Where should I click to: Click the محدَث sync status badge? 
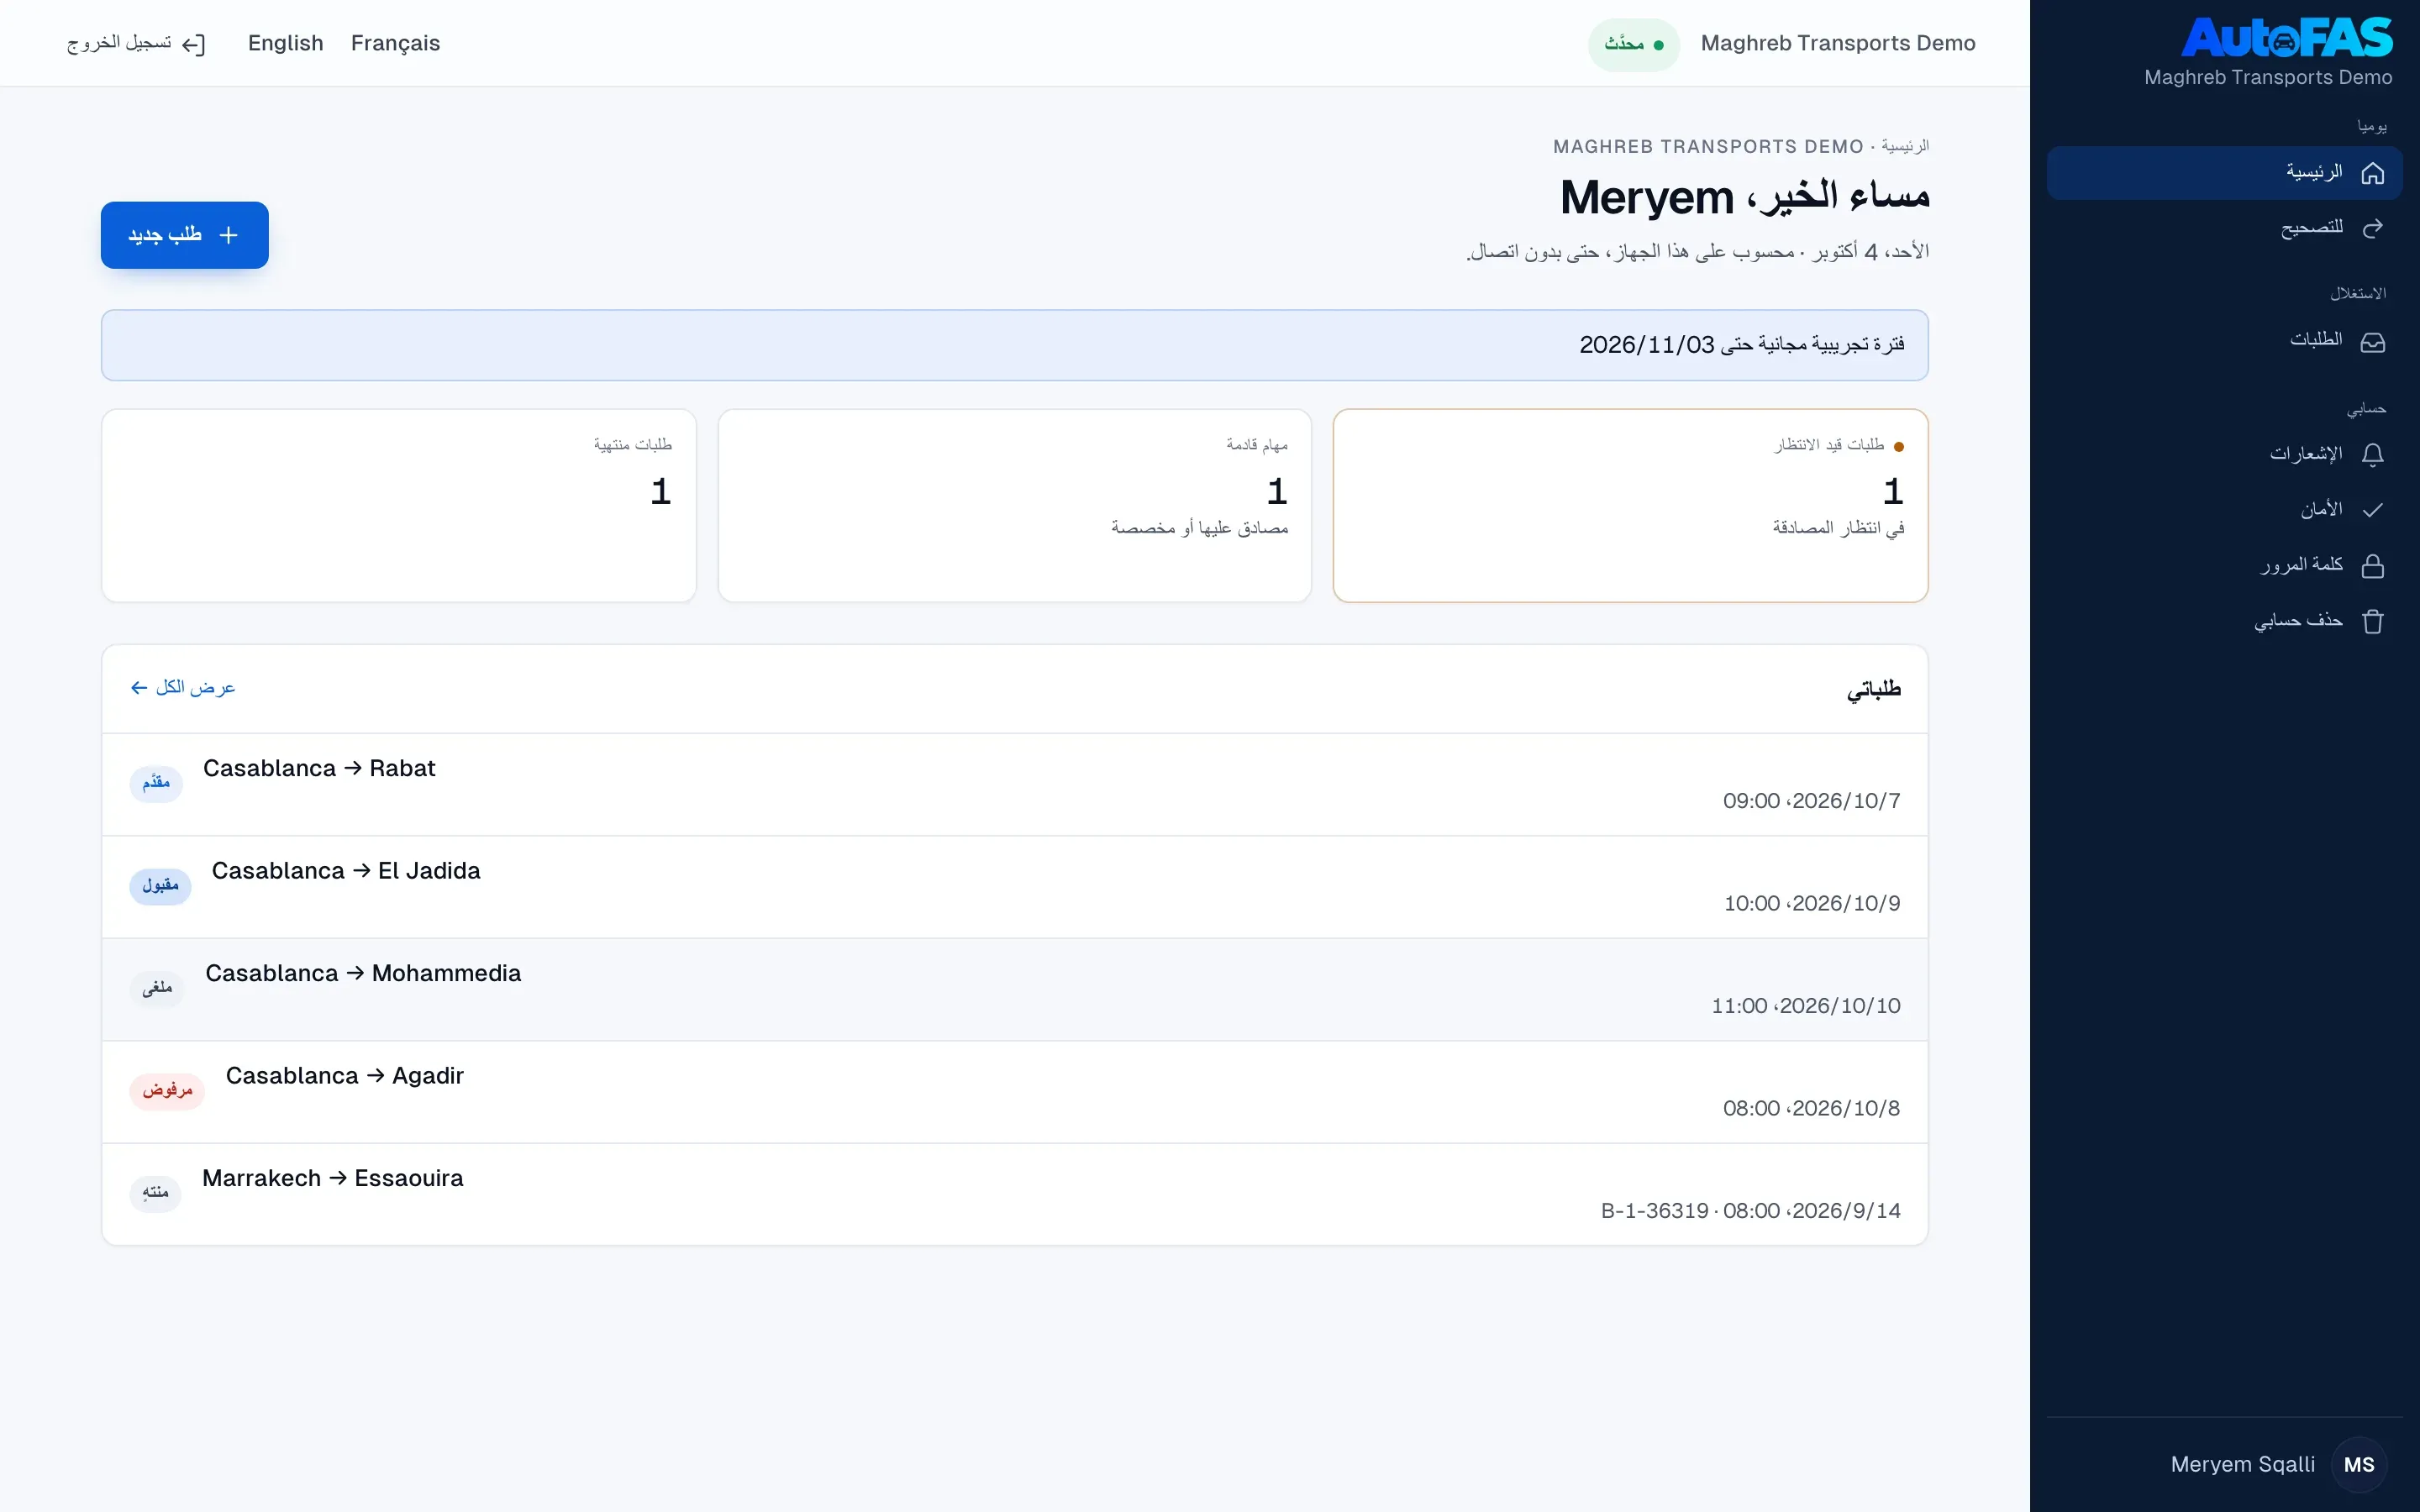point(1634,44)
